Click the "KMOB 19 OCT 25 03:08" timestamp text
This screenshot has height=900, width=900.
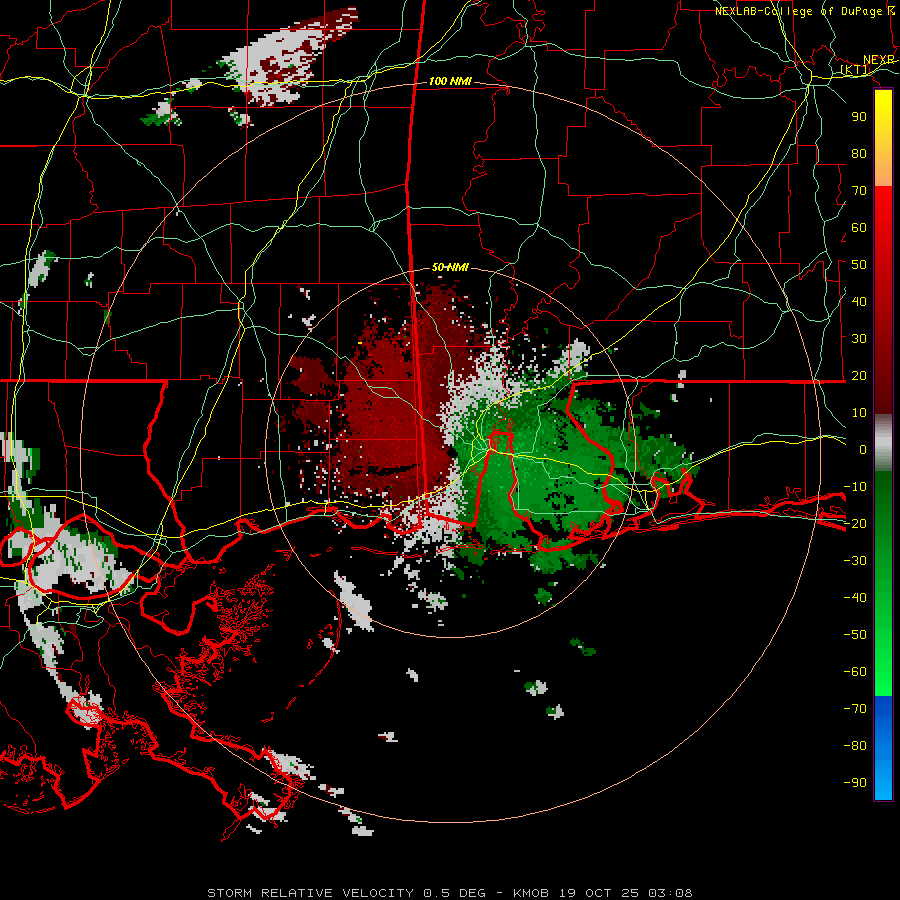[x=603, y=893]
